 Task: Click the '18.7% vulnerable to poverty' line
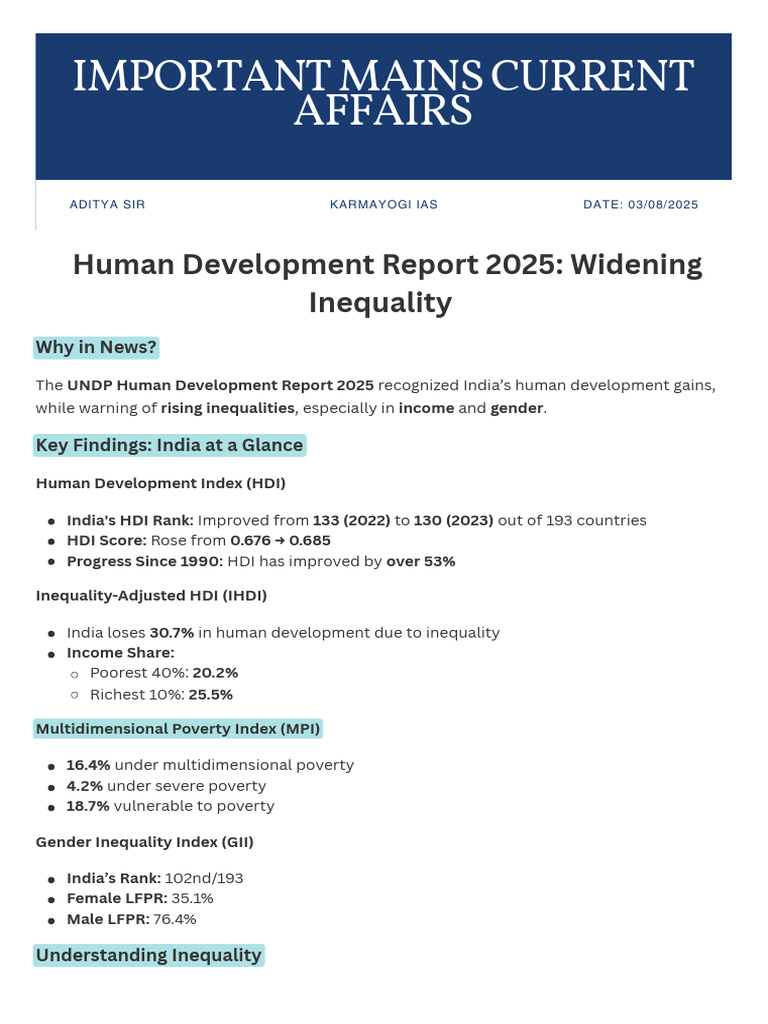pos(170,806)
